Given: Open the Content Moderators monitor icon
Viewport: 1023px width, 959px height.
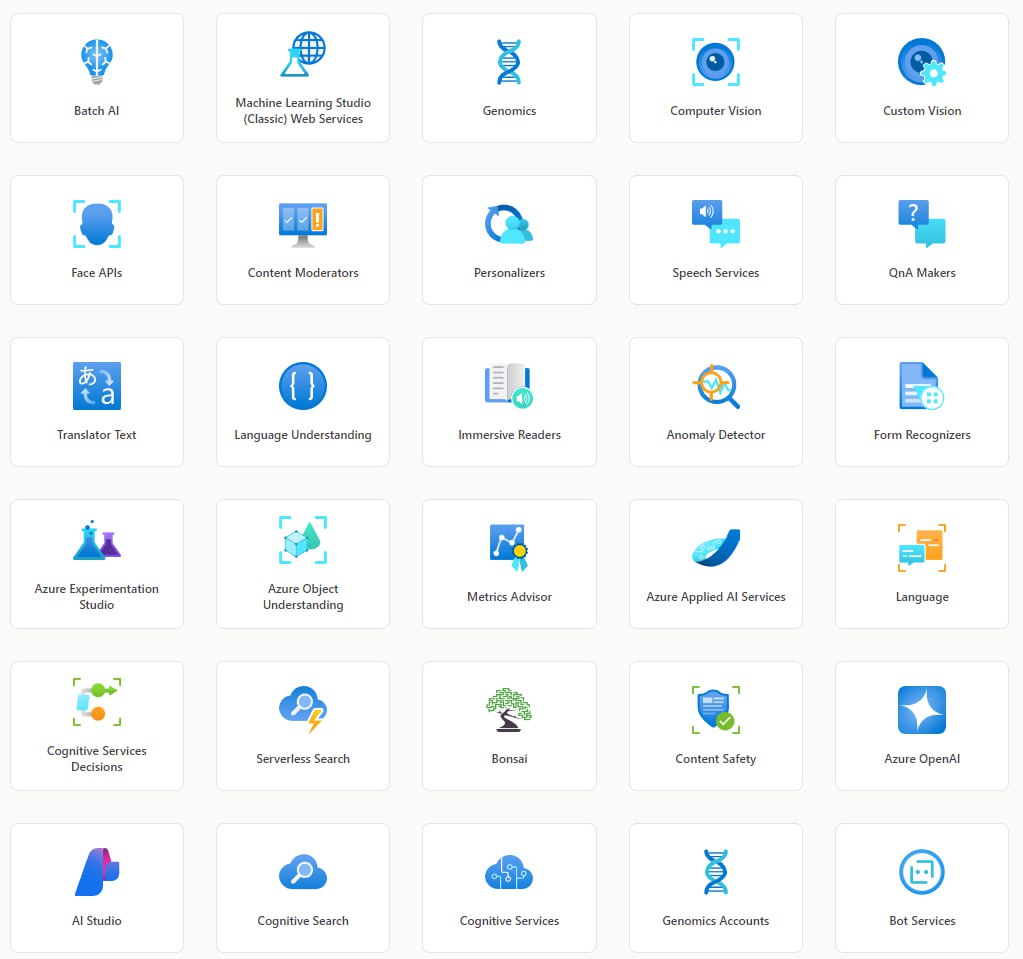Looking at the screenshot, I should [303, 224].
